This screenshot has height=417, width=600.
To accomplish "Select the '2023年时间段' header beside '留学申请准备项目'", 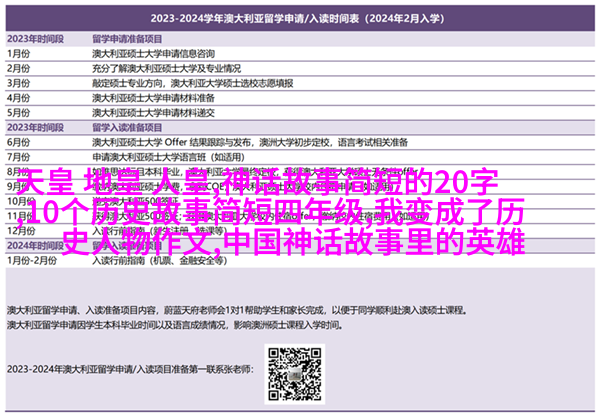I will point(35,39).
